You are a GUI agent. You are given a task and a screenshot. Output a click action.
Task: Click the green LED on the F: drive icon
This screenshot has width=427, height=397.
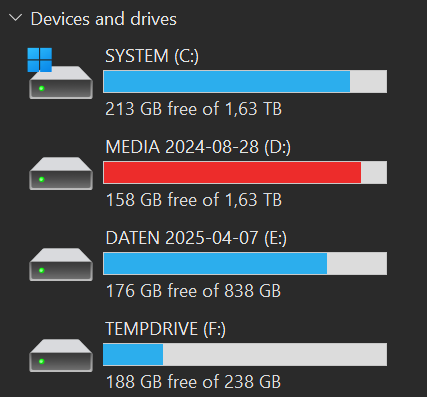point(42,361)
